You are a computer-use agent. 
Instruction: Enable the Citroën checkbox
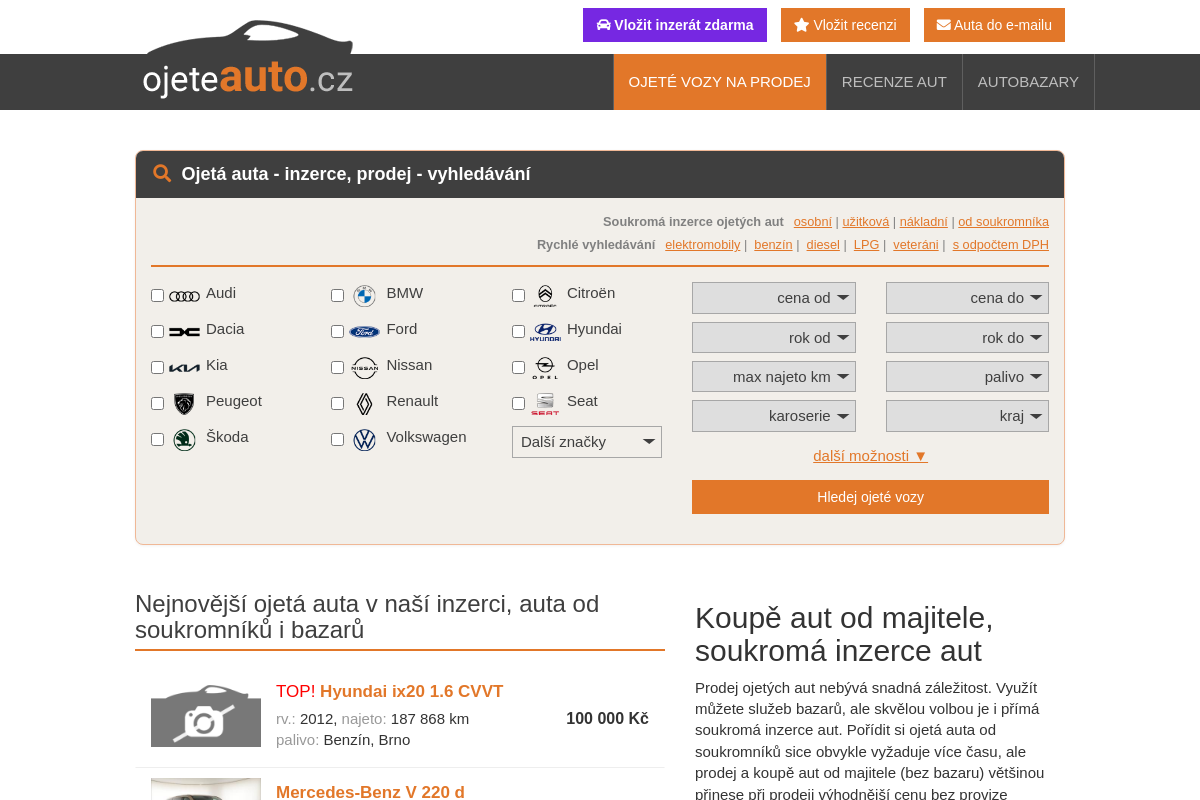pos(518,295)
